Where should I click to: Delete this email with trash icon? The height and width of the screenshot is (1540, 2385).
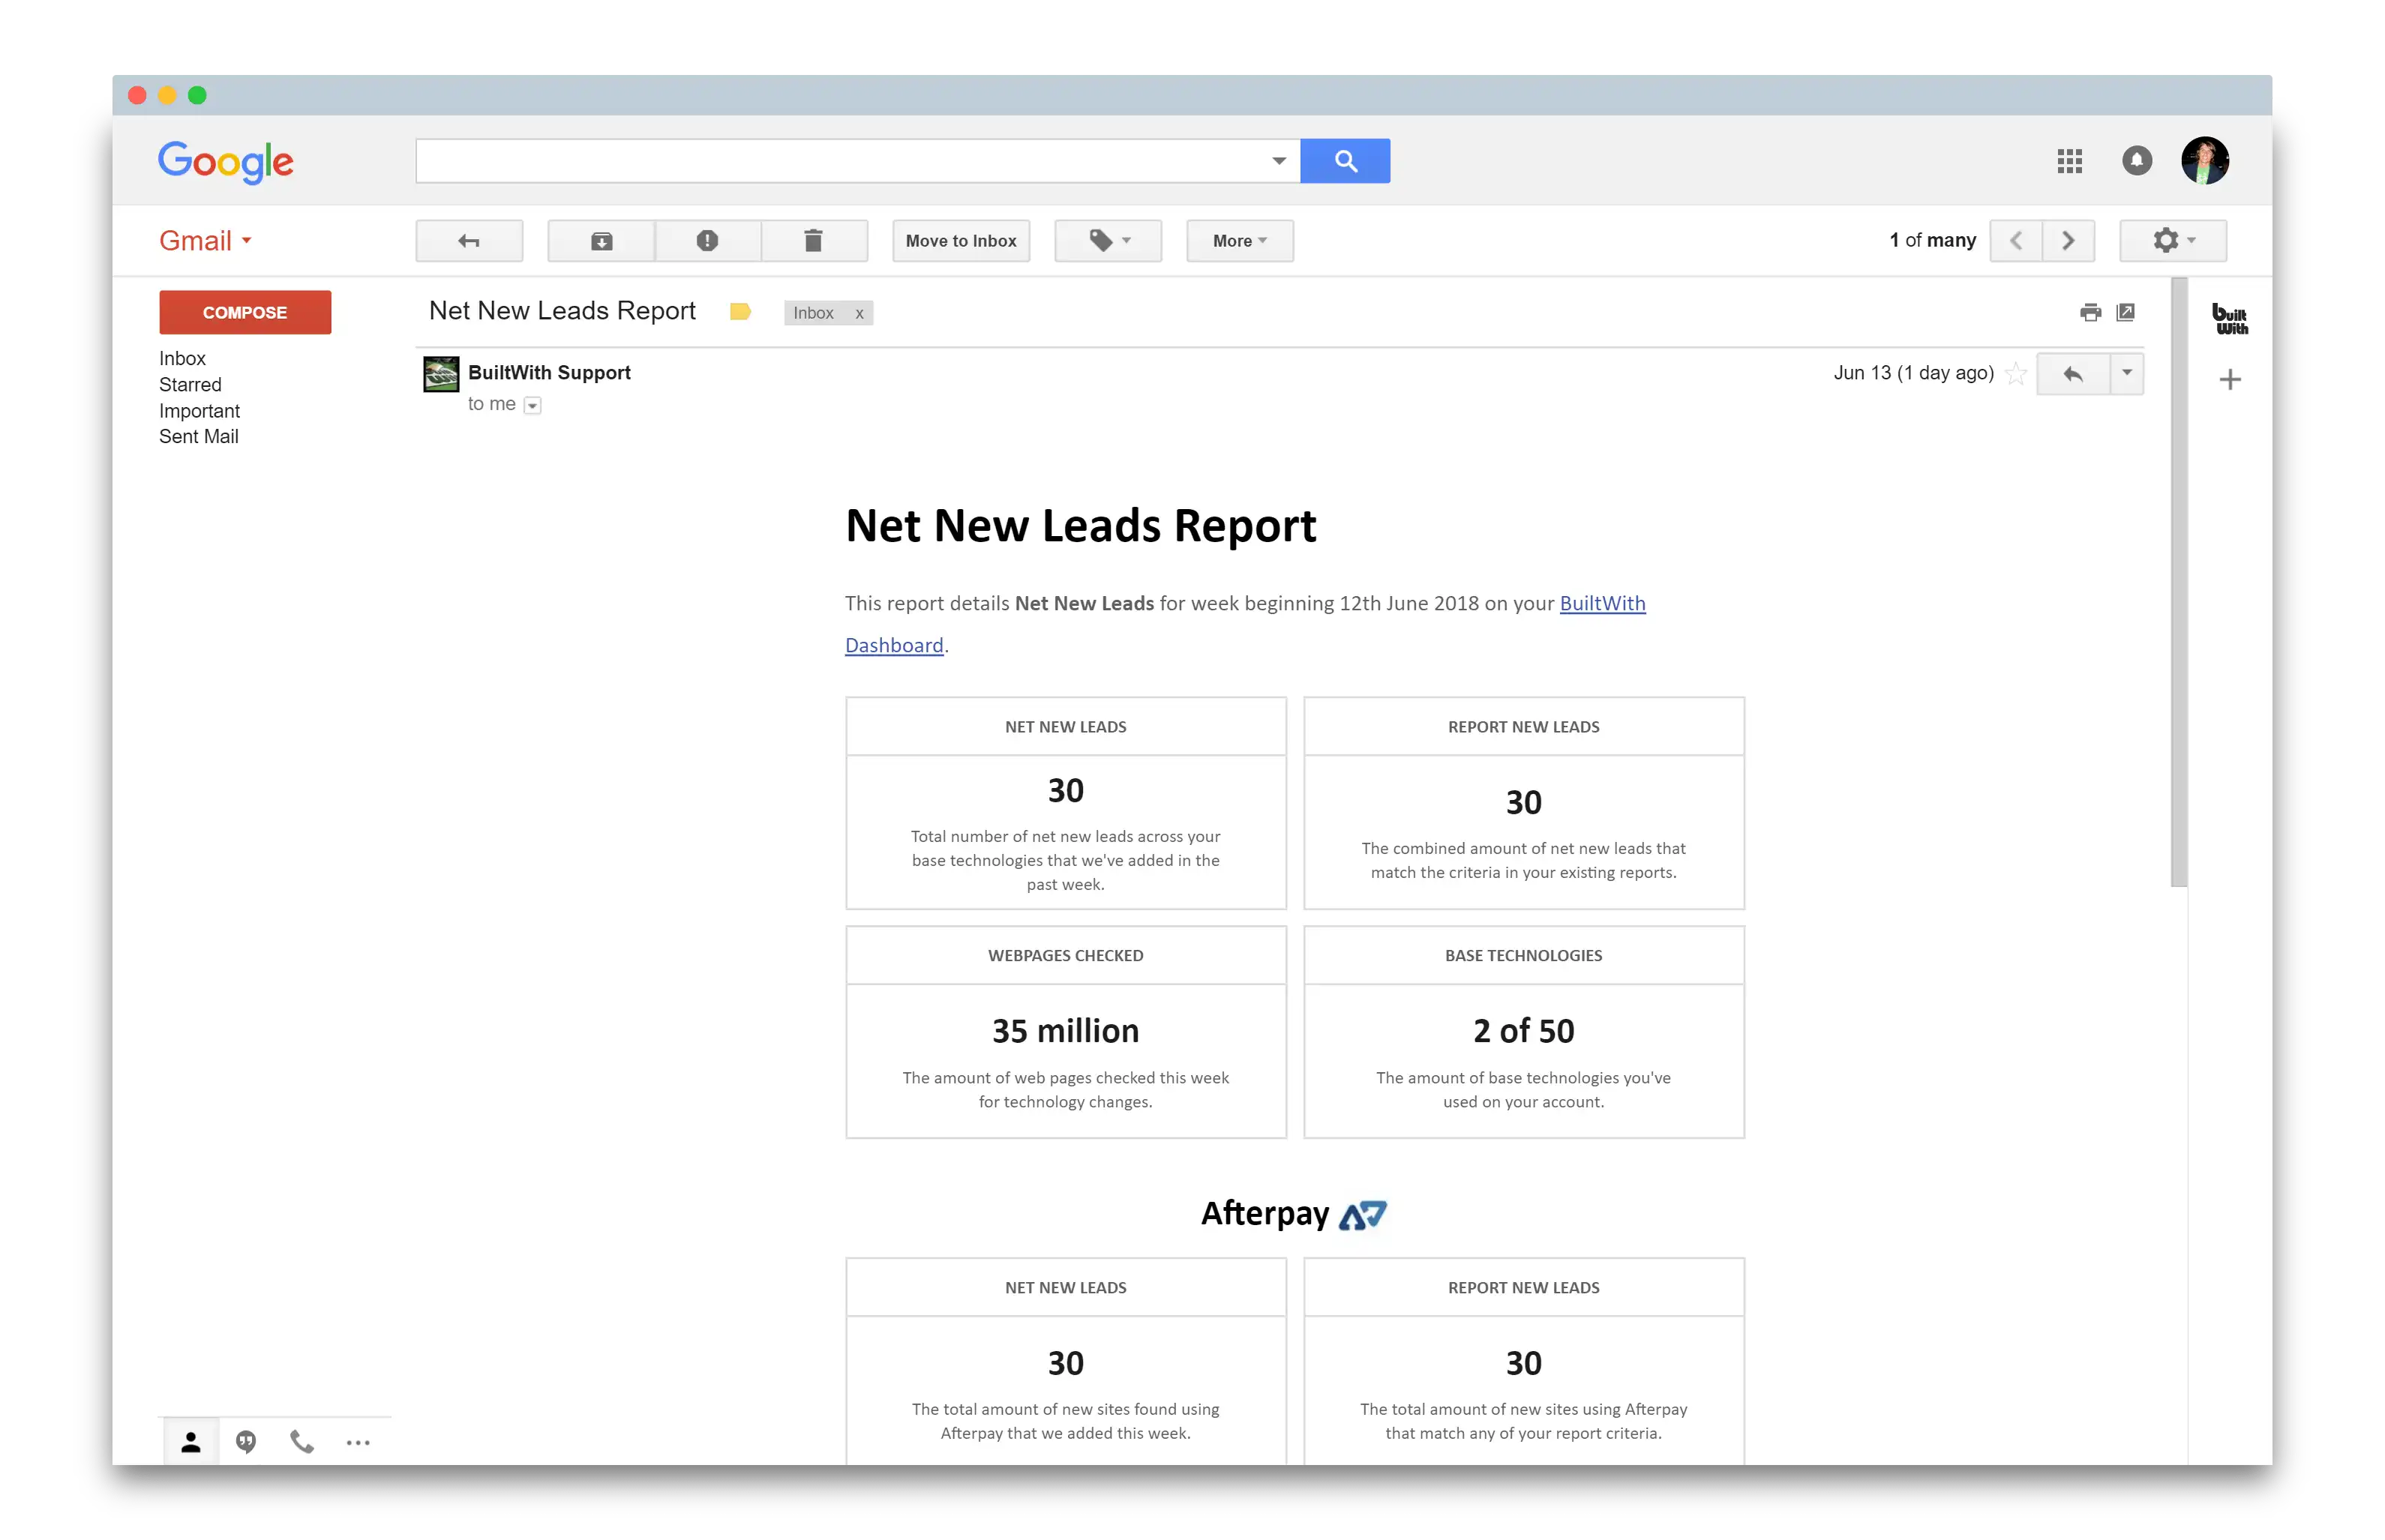pos(814,241)
